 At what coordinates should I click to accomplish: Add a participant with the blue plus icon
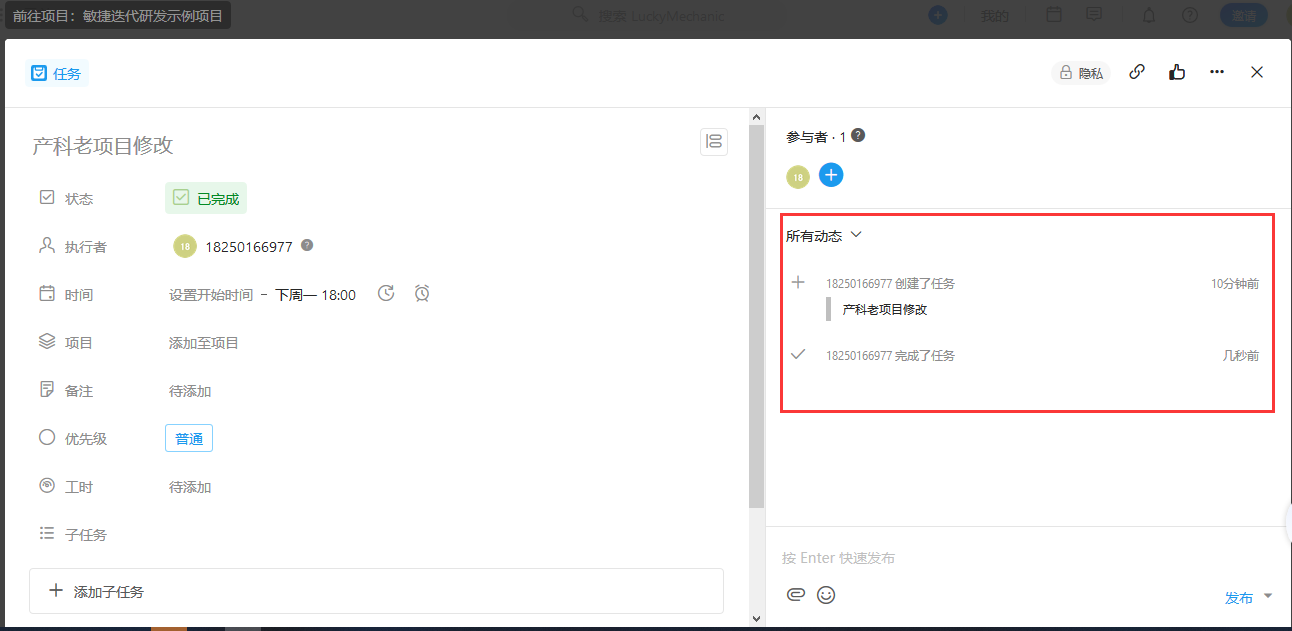click(x=831, y=175)
